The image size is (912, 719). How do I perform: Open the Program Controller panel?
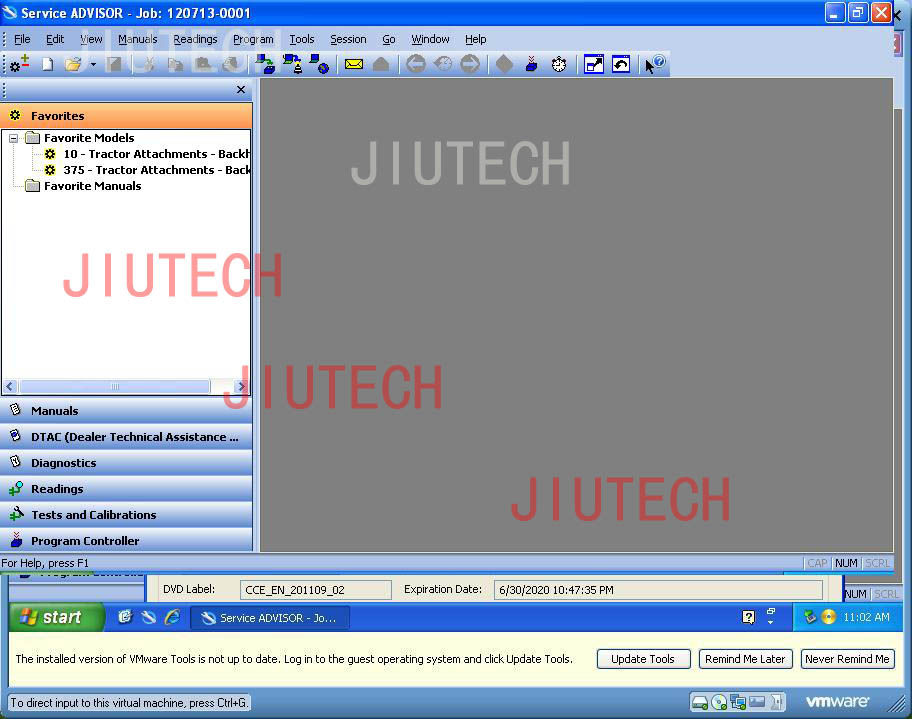pos(126,541)
